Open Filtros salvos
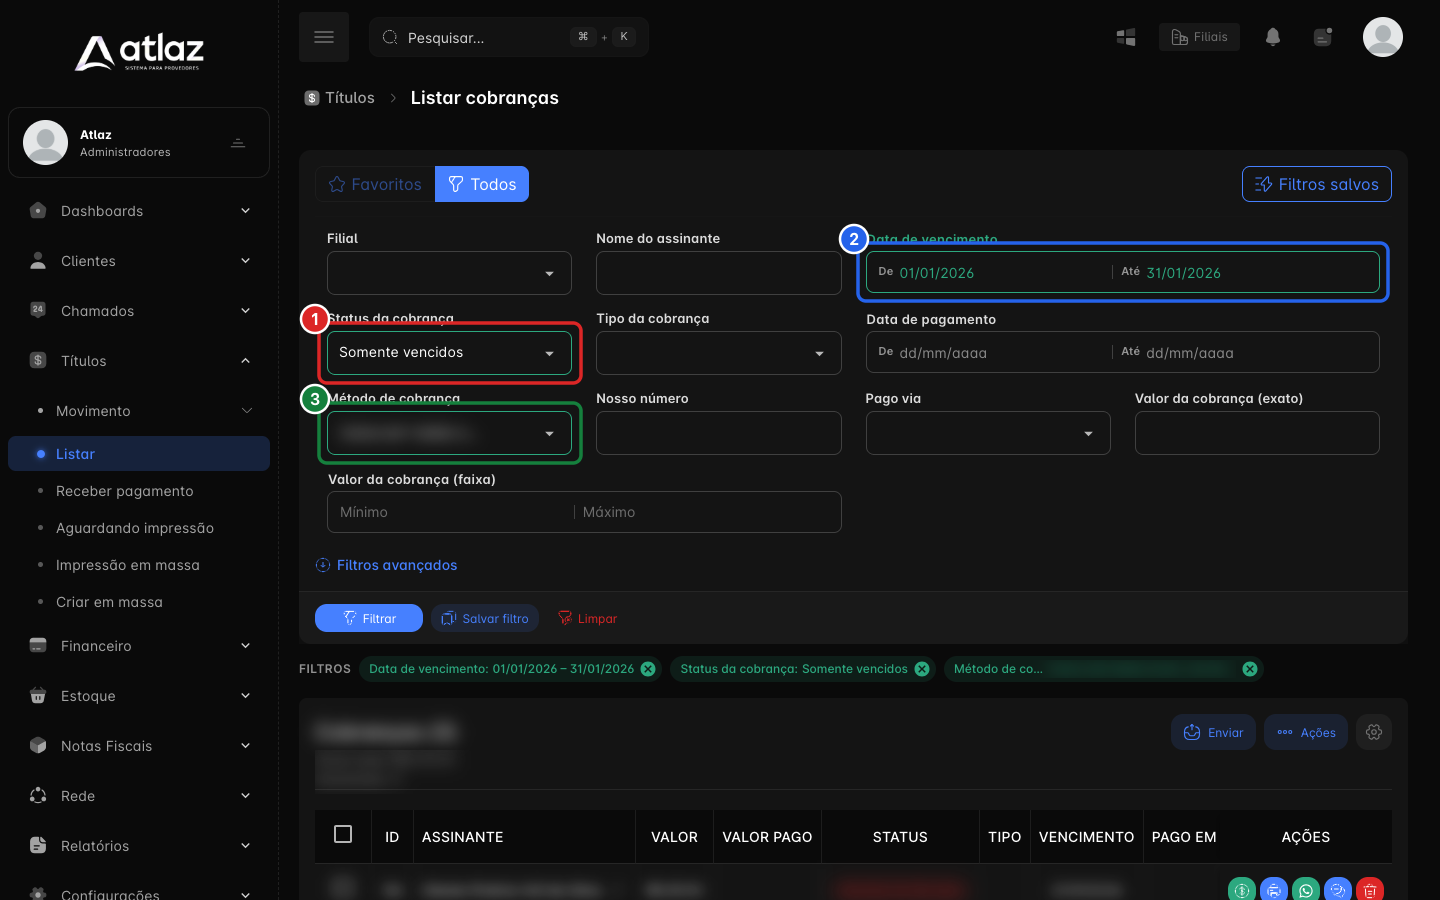1440x900 pixels. (1316, 184)
